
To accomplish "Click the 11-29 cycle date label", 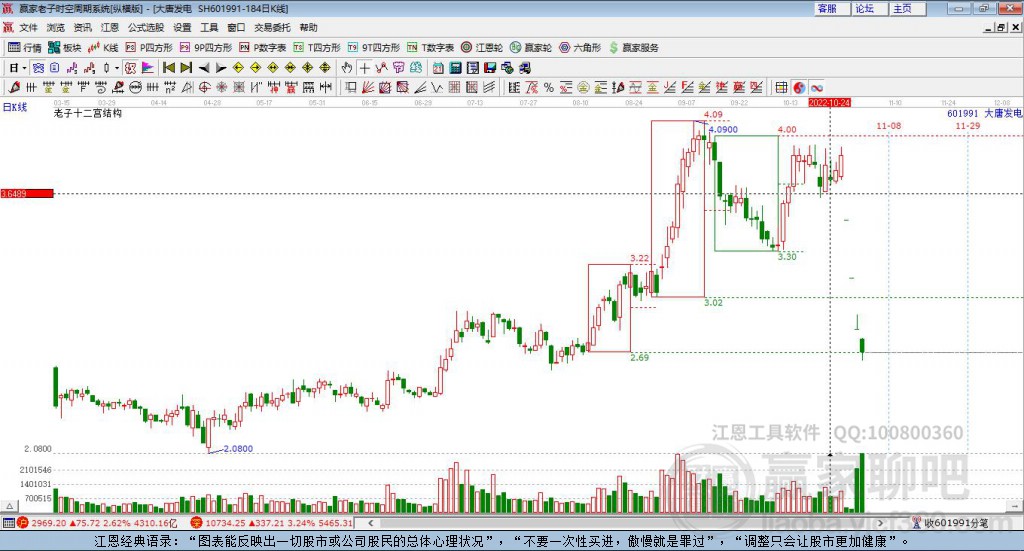I will pos(968,126).
